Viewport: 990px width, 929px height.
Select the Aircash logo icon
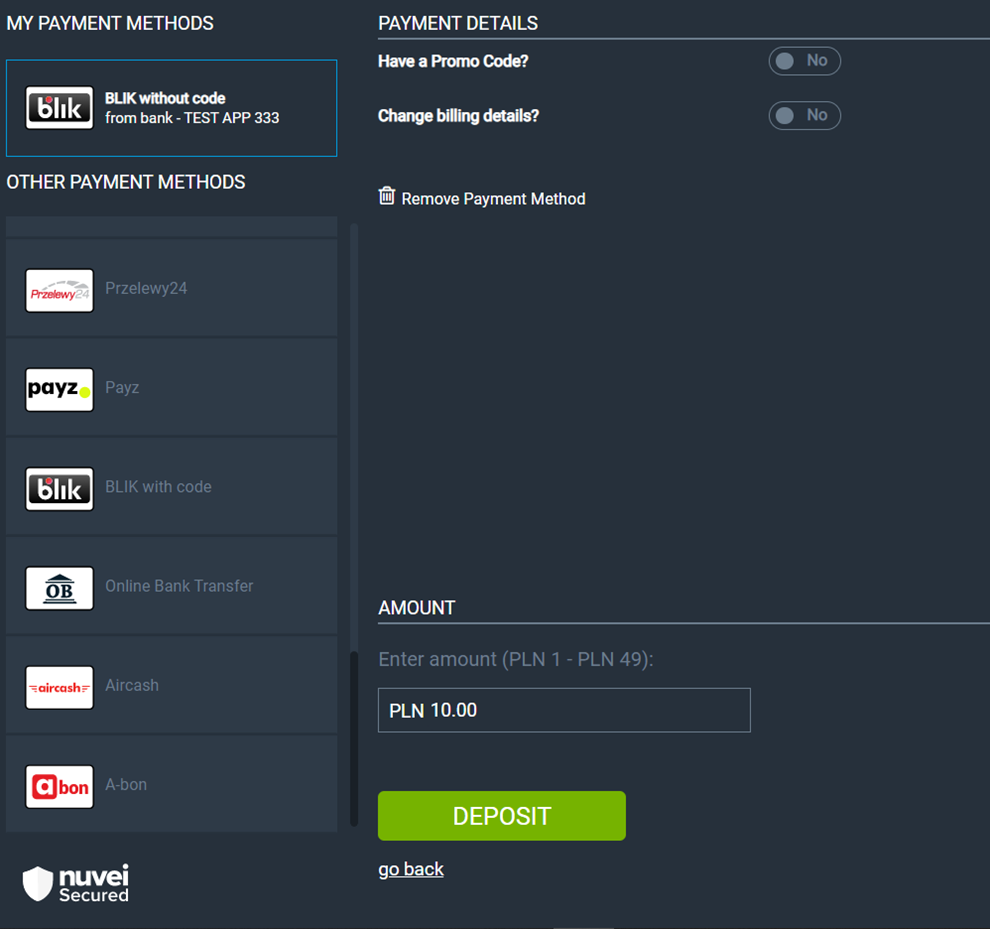point(59,688)
